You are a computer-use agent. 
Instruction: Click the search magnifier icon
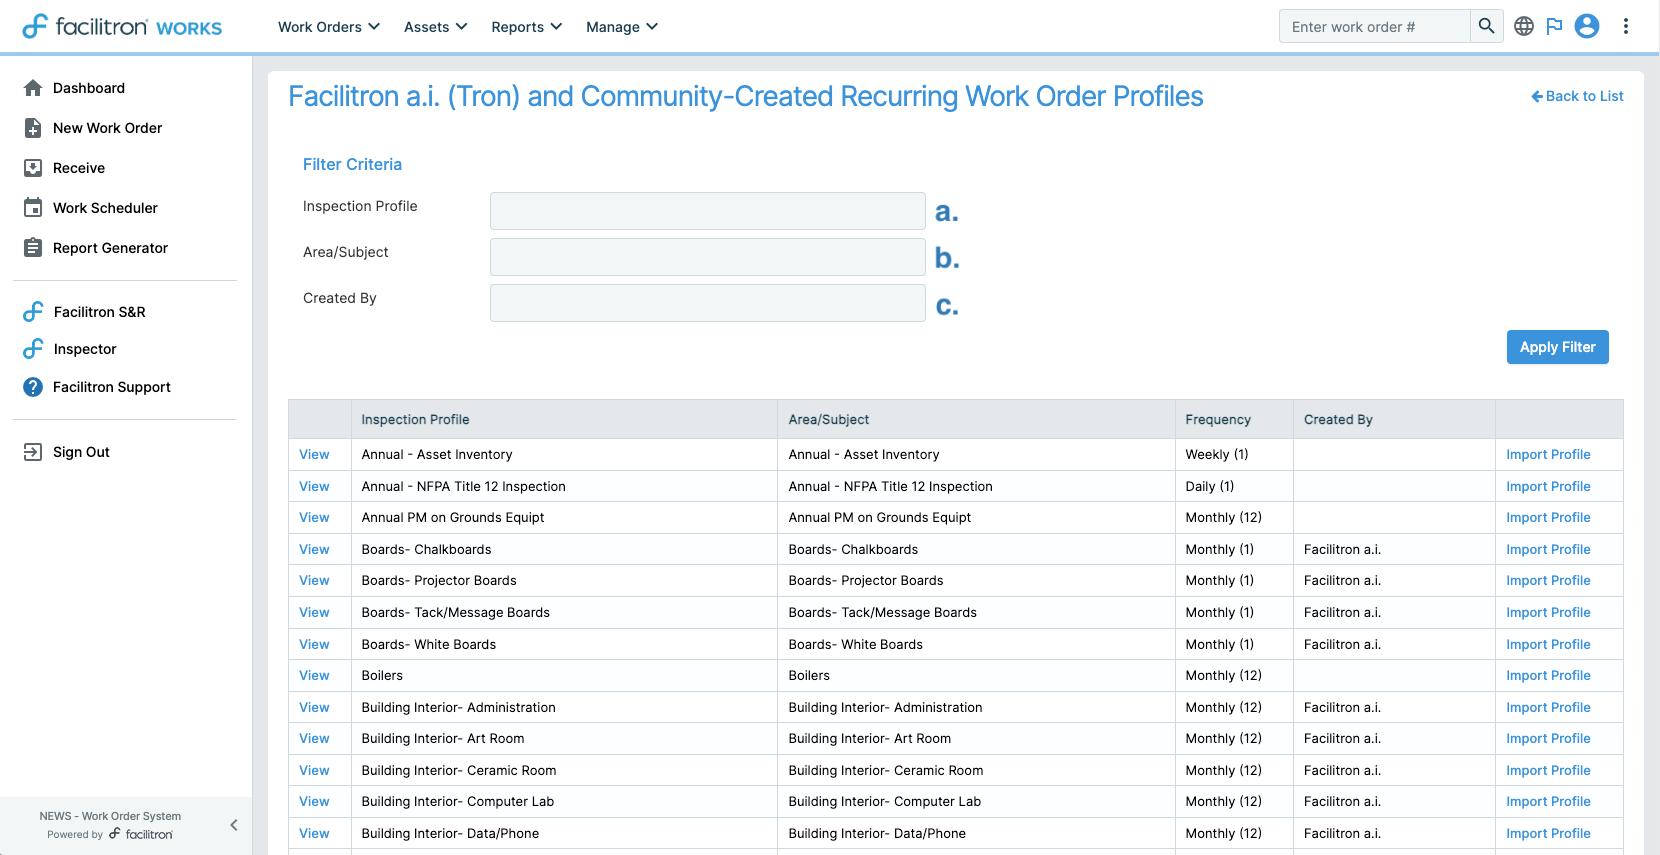pyautogui.click(x=1486, y=26)
